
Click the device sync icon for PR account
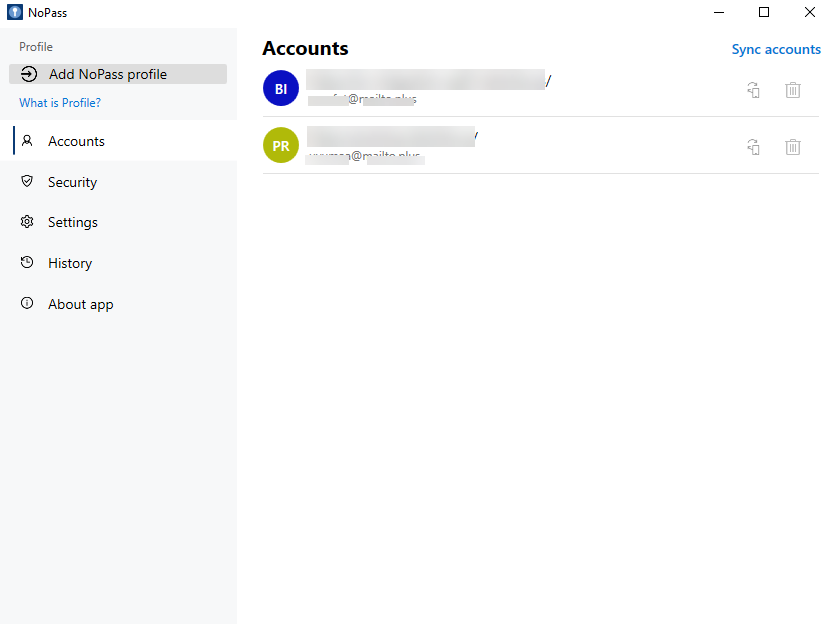[x=753, y=147]
